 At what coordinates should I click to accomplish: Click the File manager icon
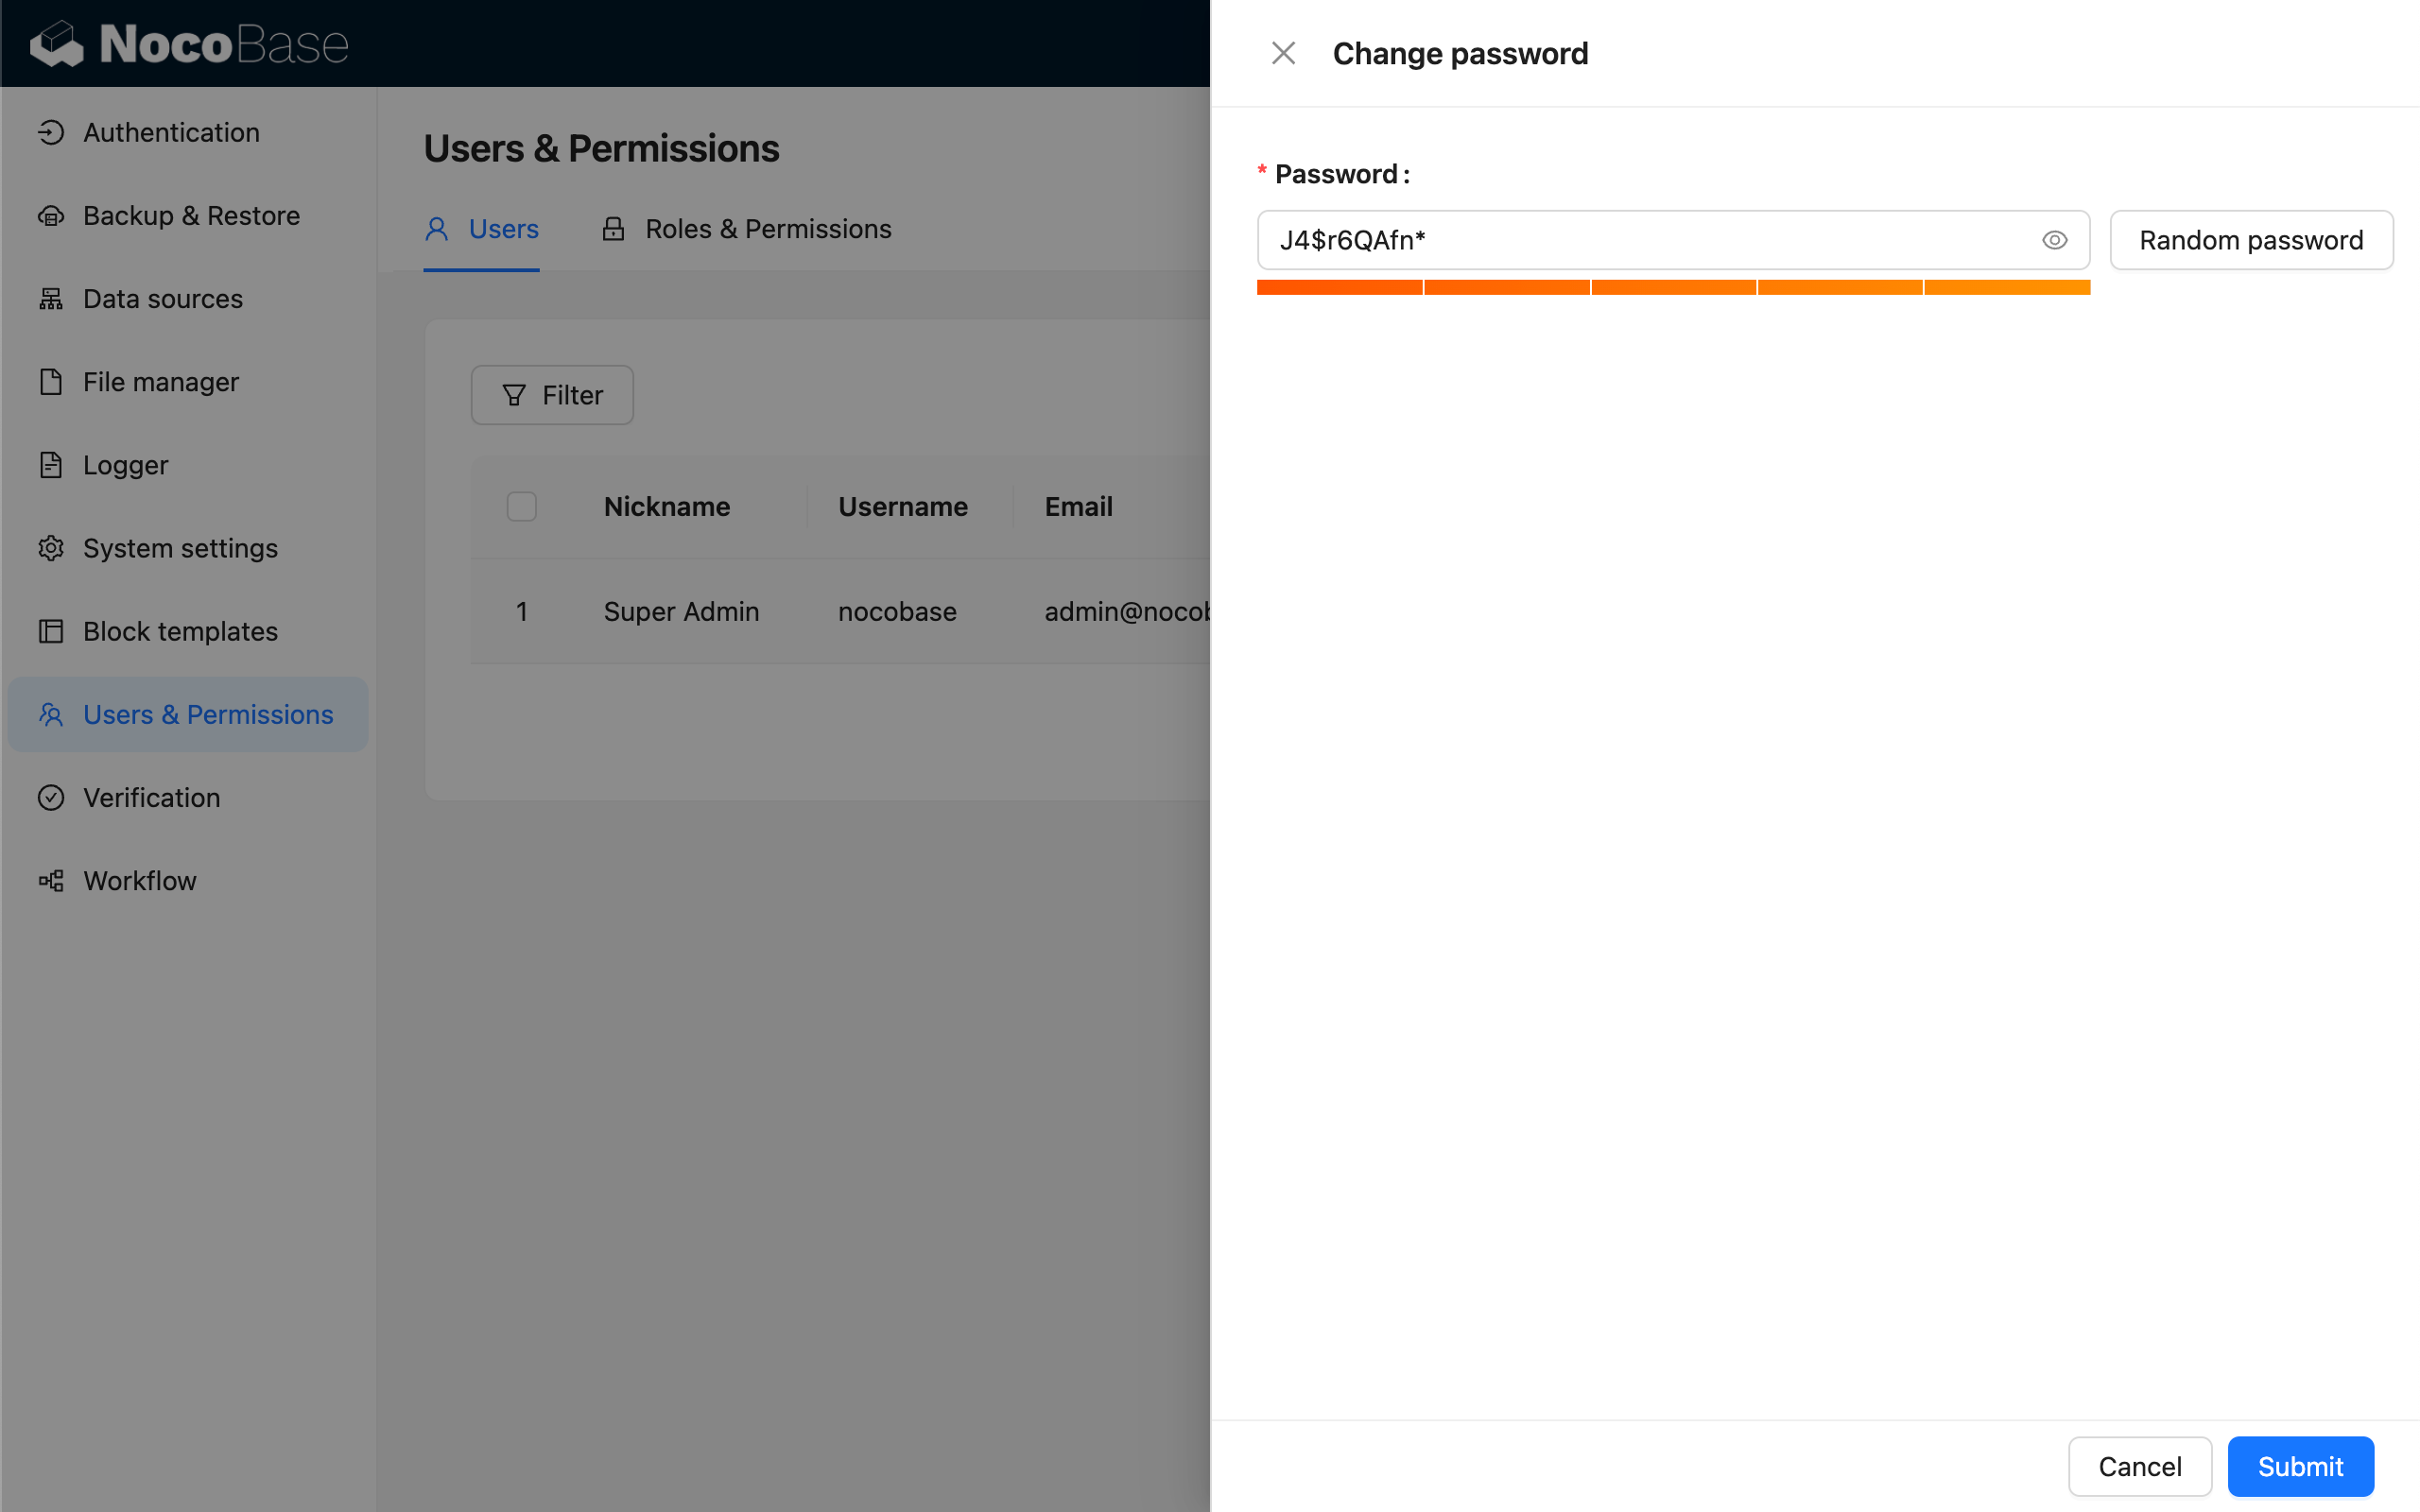(51, 381)
